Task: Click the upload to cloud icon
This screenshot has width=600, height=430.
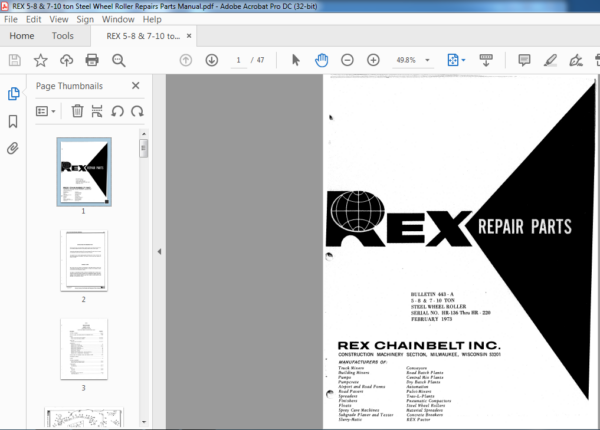Action: [67, 60]
